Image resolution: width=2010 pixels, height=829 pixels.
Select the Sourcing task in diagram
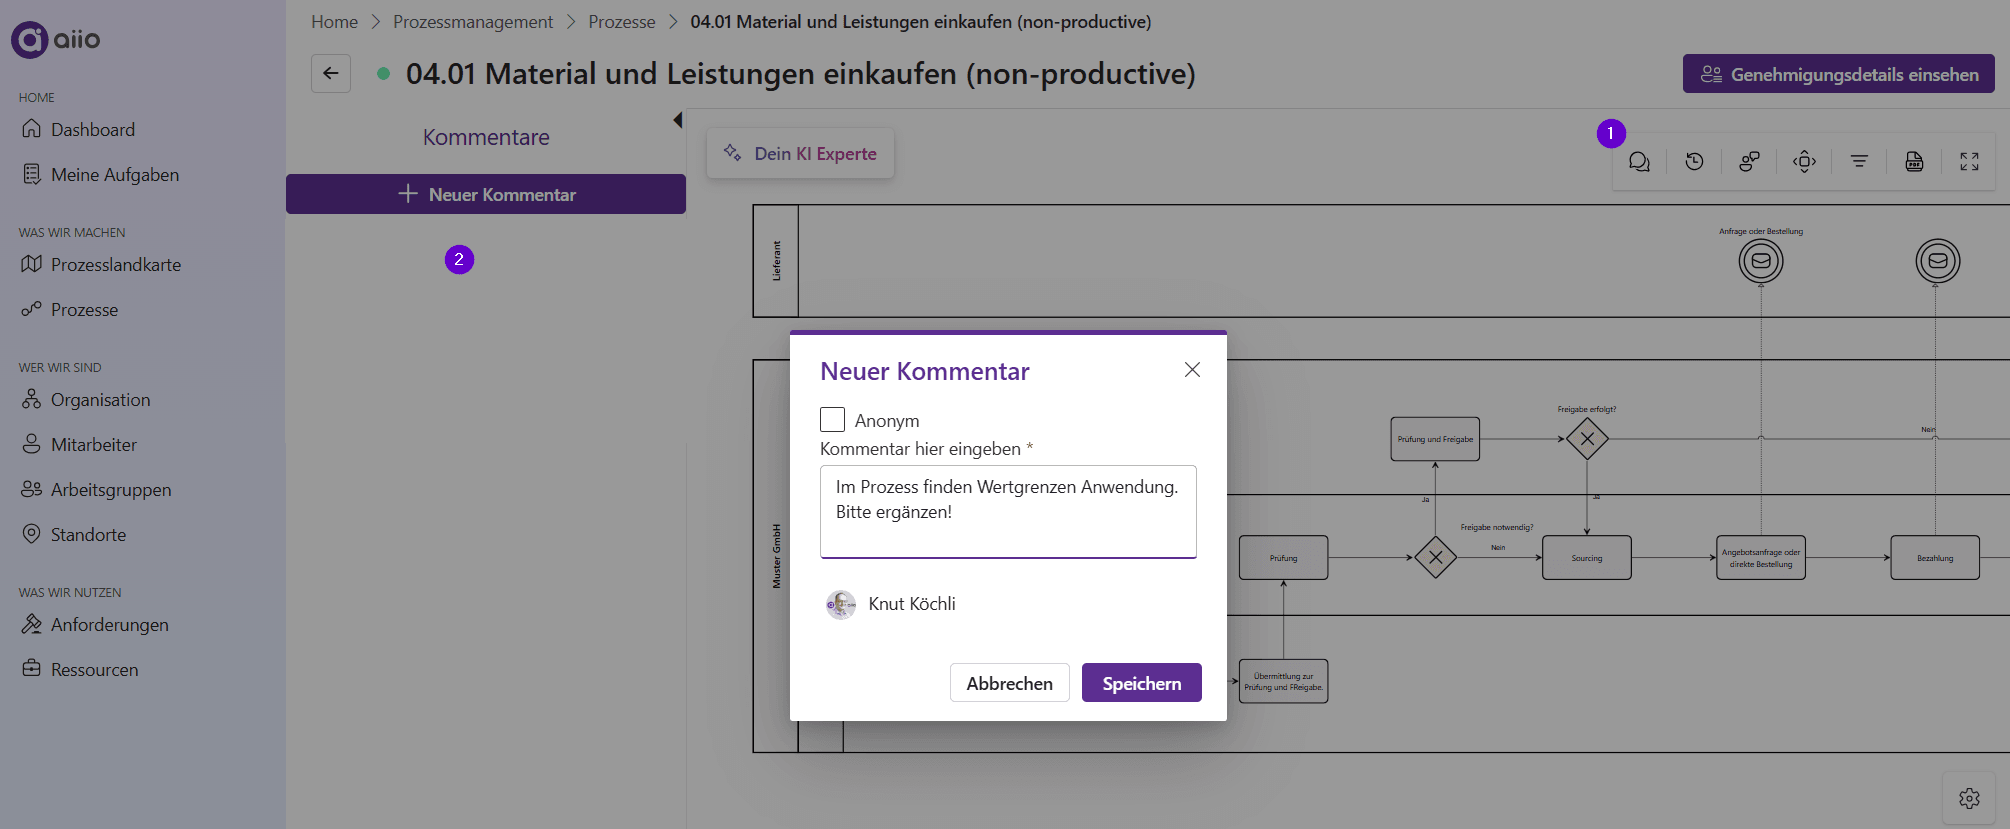point(1587,558)
